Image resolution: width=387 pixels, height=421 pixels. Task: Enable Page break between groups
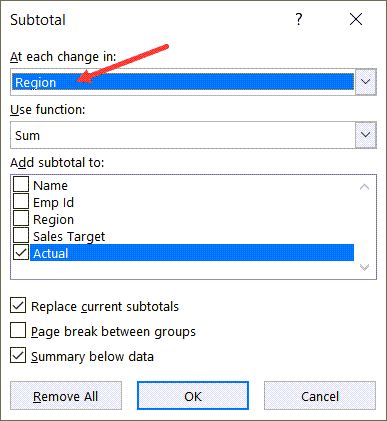coord(18,330)
